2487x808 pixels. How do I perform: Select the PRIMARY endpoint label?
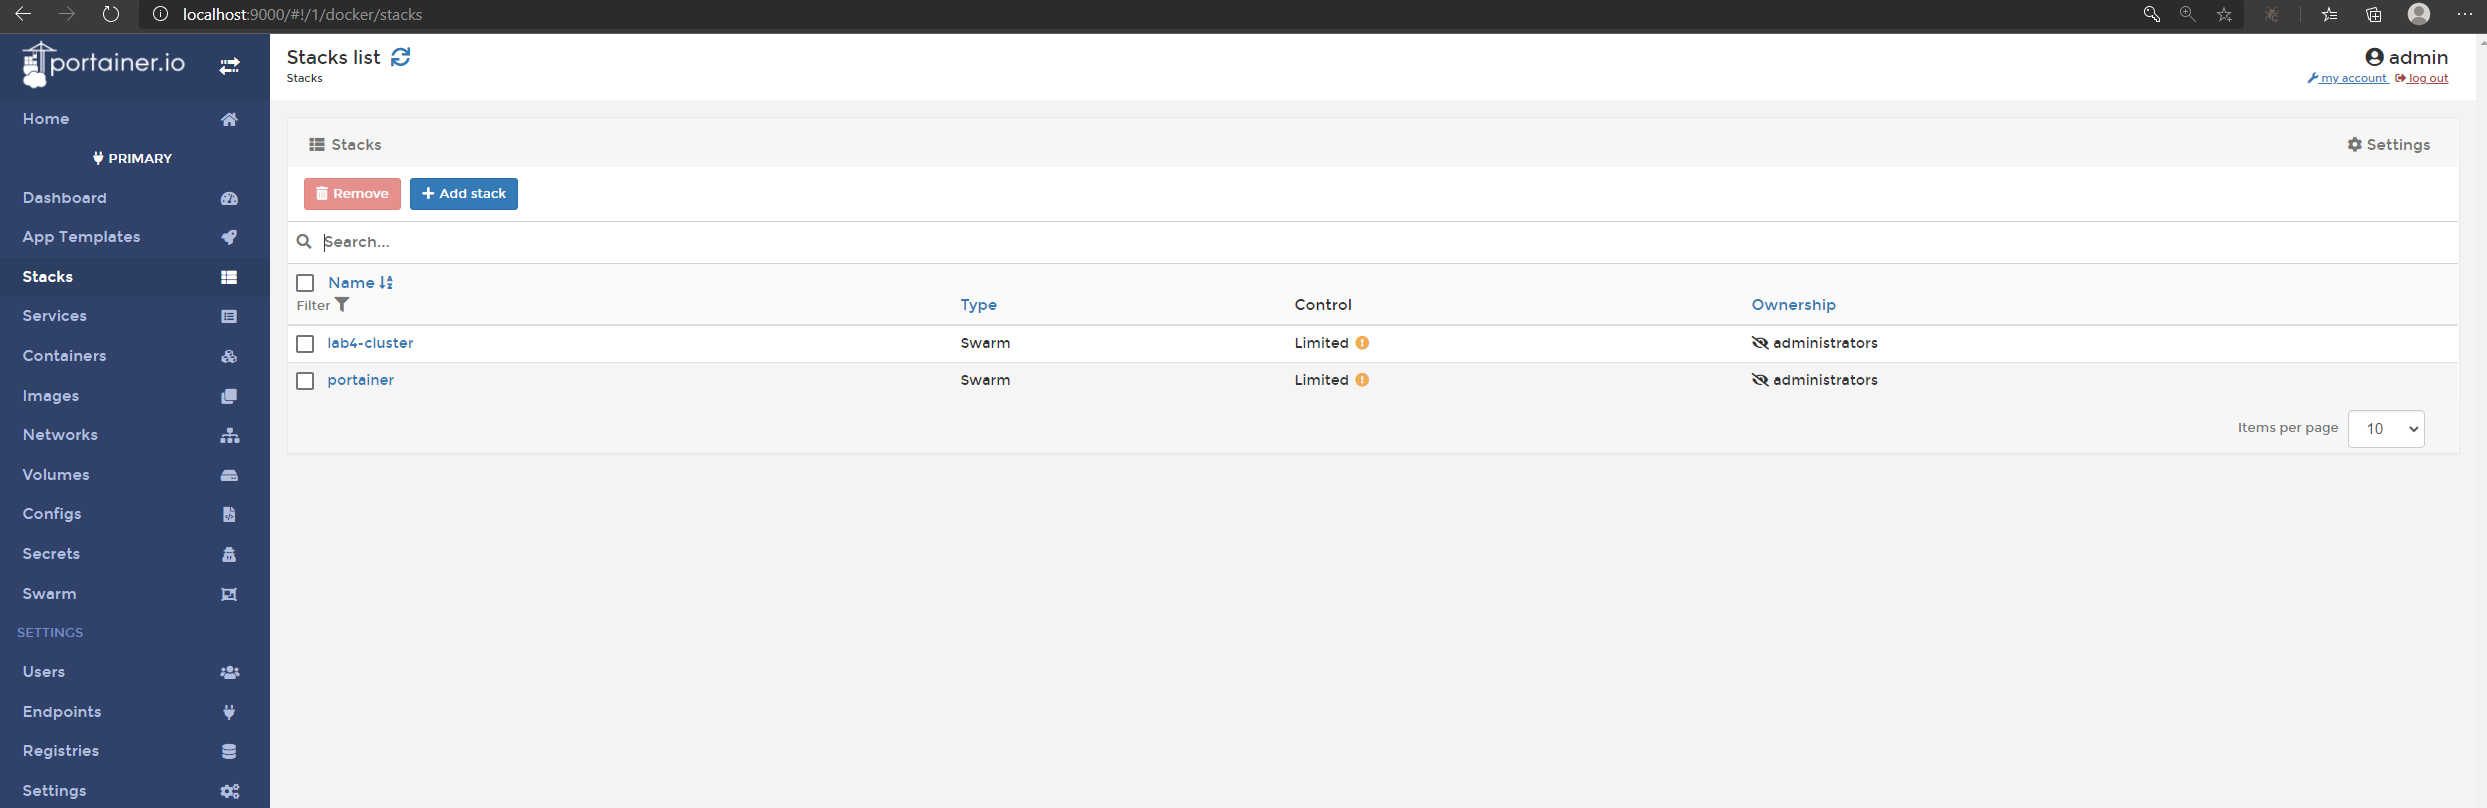(133, 158)
